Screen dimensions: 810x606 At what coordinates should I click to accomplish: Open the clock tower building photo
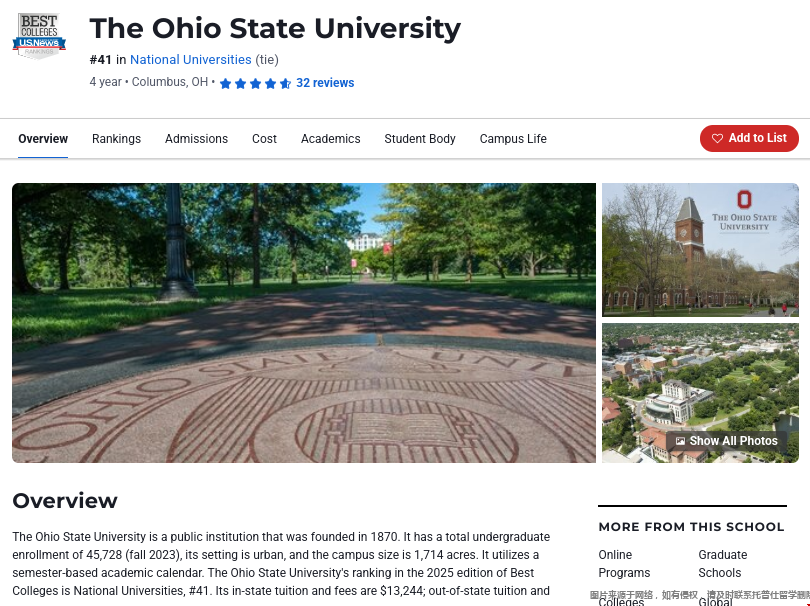coord(700,250)
